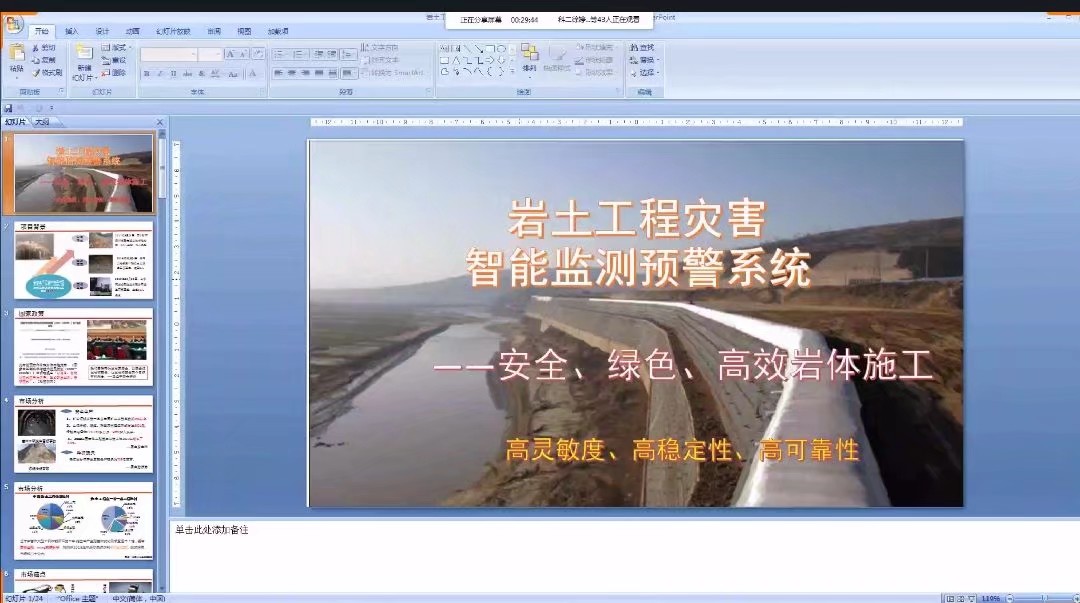Click the Format Painter (格式刷) icon
1080x603 pixels.
point(36,72)
